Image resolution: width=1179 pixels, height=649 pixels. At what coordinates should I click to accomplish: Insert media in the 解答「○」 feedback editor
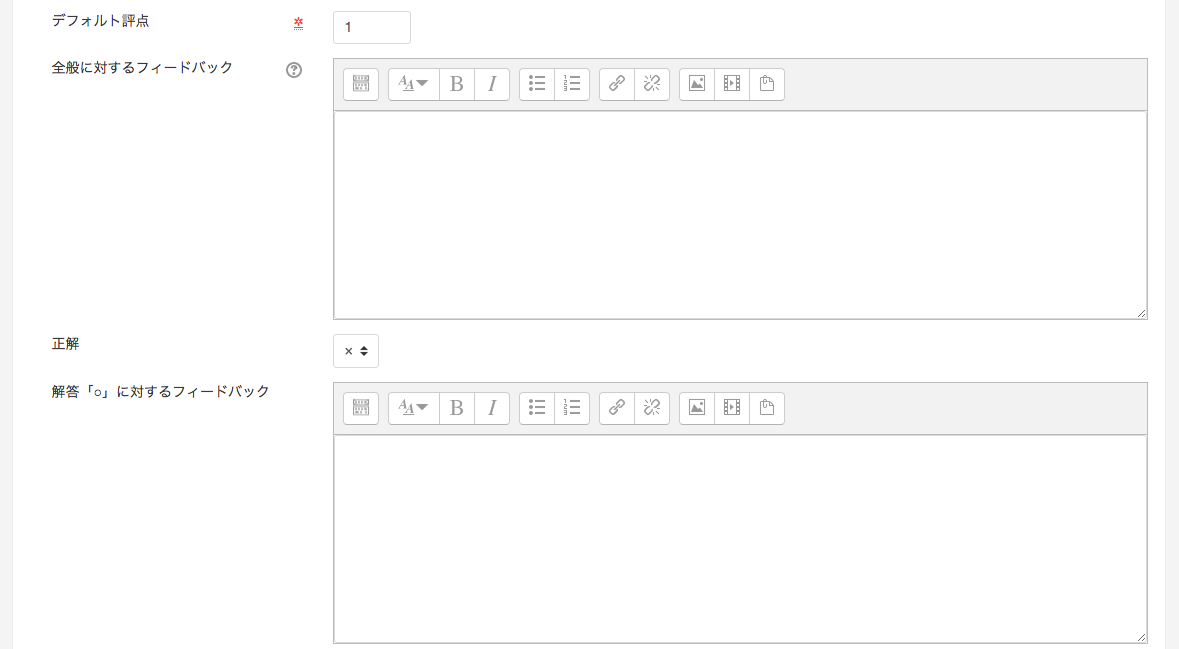732,408
